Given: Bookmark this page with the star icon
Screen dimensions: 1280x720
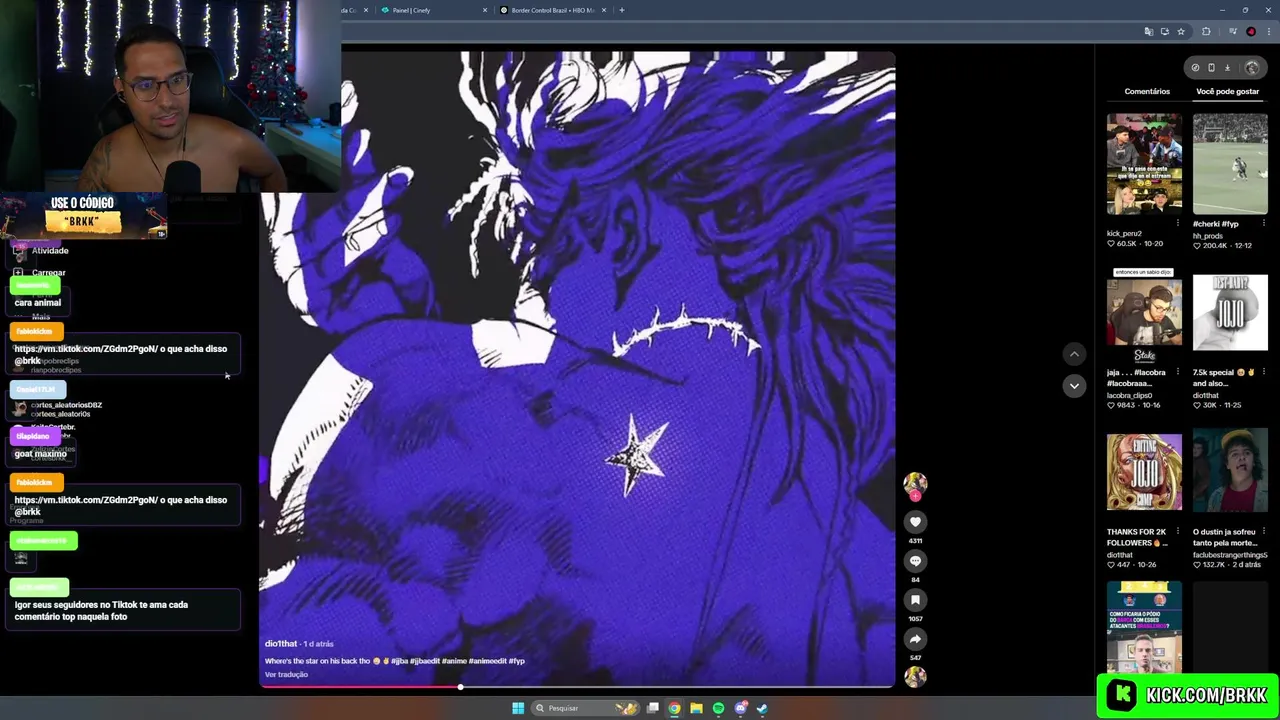Looking at the screenshot, I should pos(1181,32).
